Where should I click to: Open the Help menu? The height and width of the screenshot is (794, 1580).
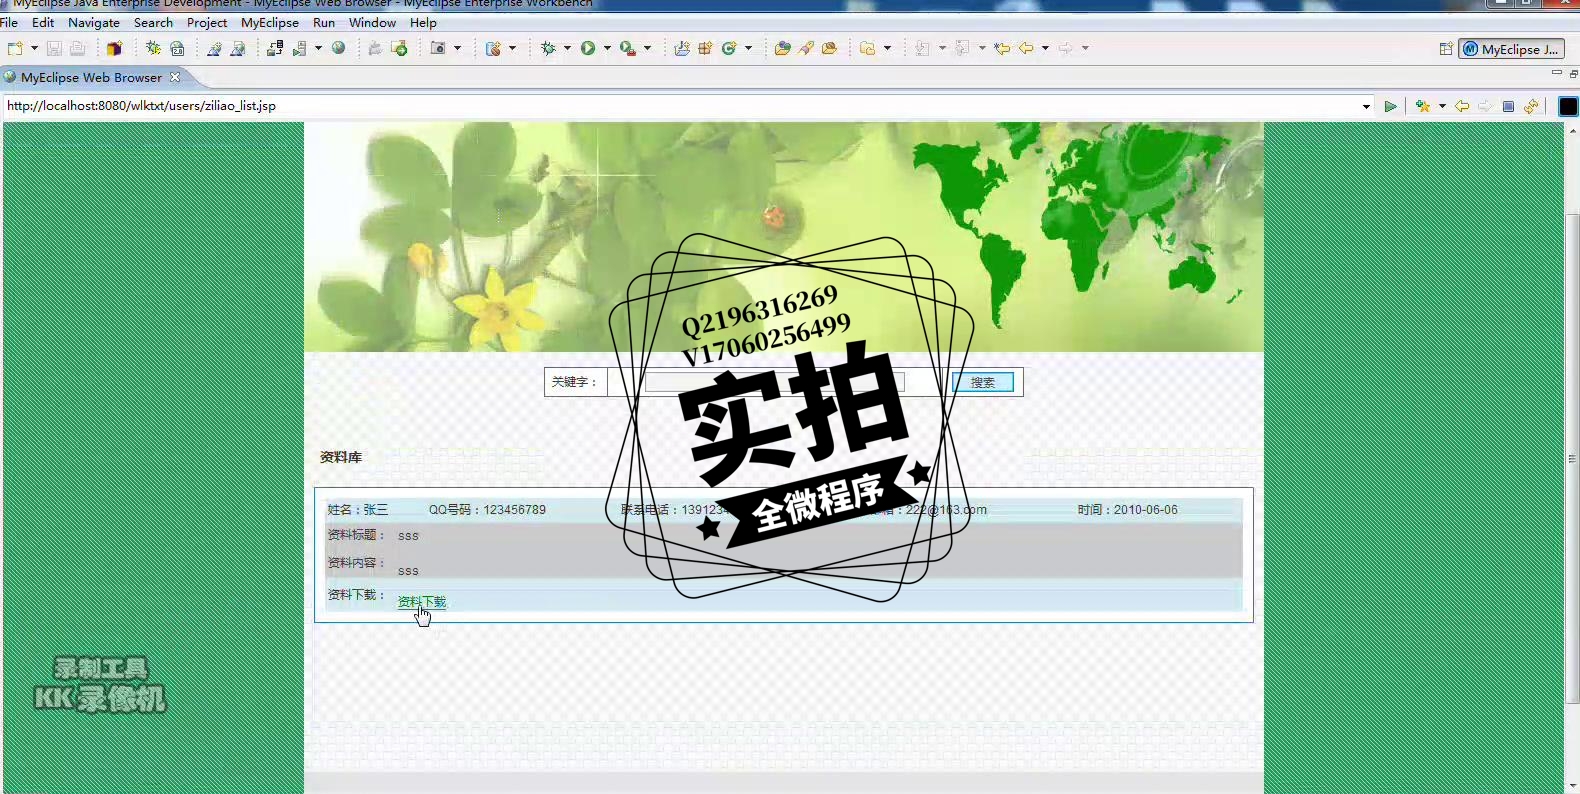click(x=423, y=22)
